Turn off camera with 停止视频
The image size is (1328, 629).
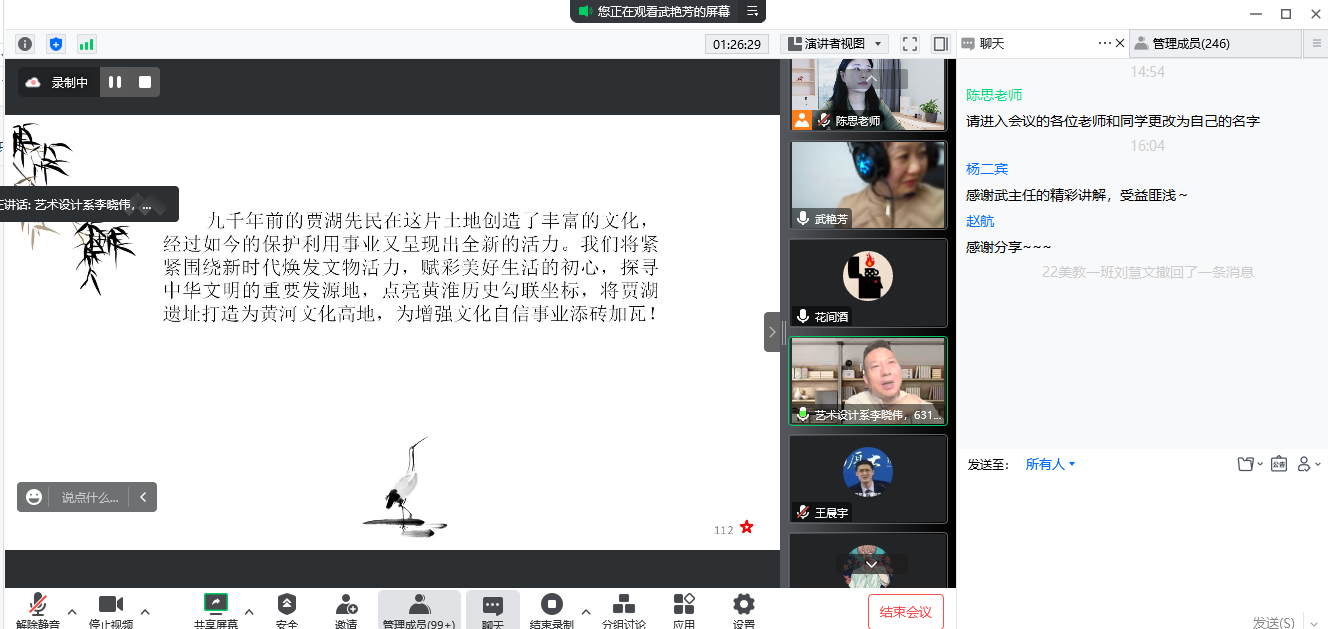click(110, 605)
